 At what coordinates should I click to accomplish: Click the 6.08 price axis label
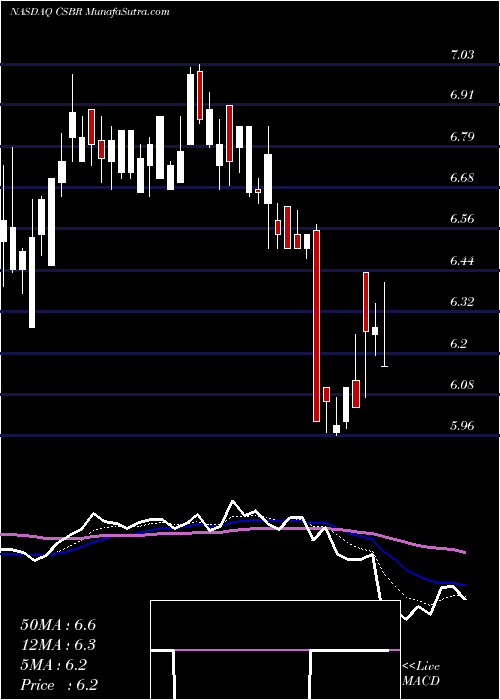coord(462,384)
